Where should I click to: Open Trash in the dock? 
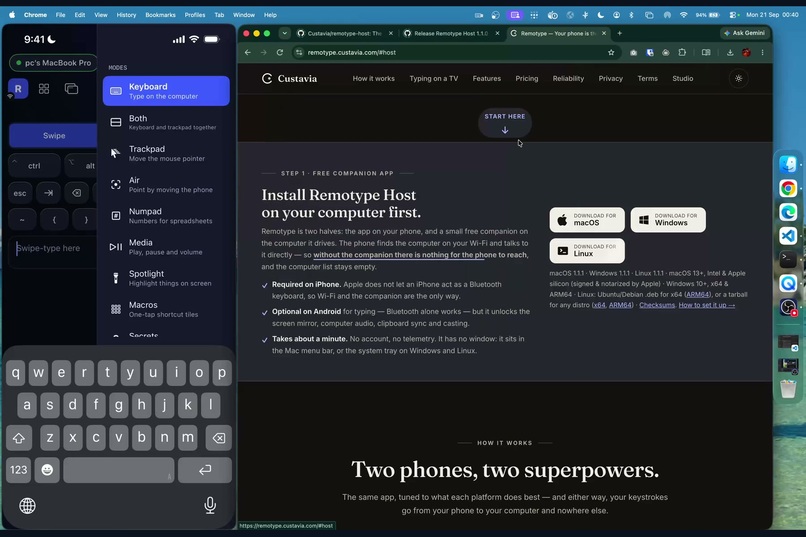click(788, 388)
